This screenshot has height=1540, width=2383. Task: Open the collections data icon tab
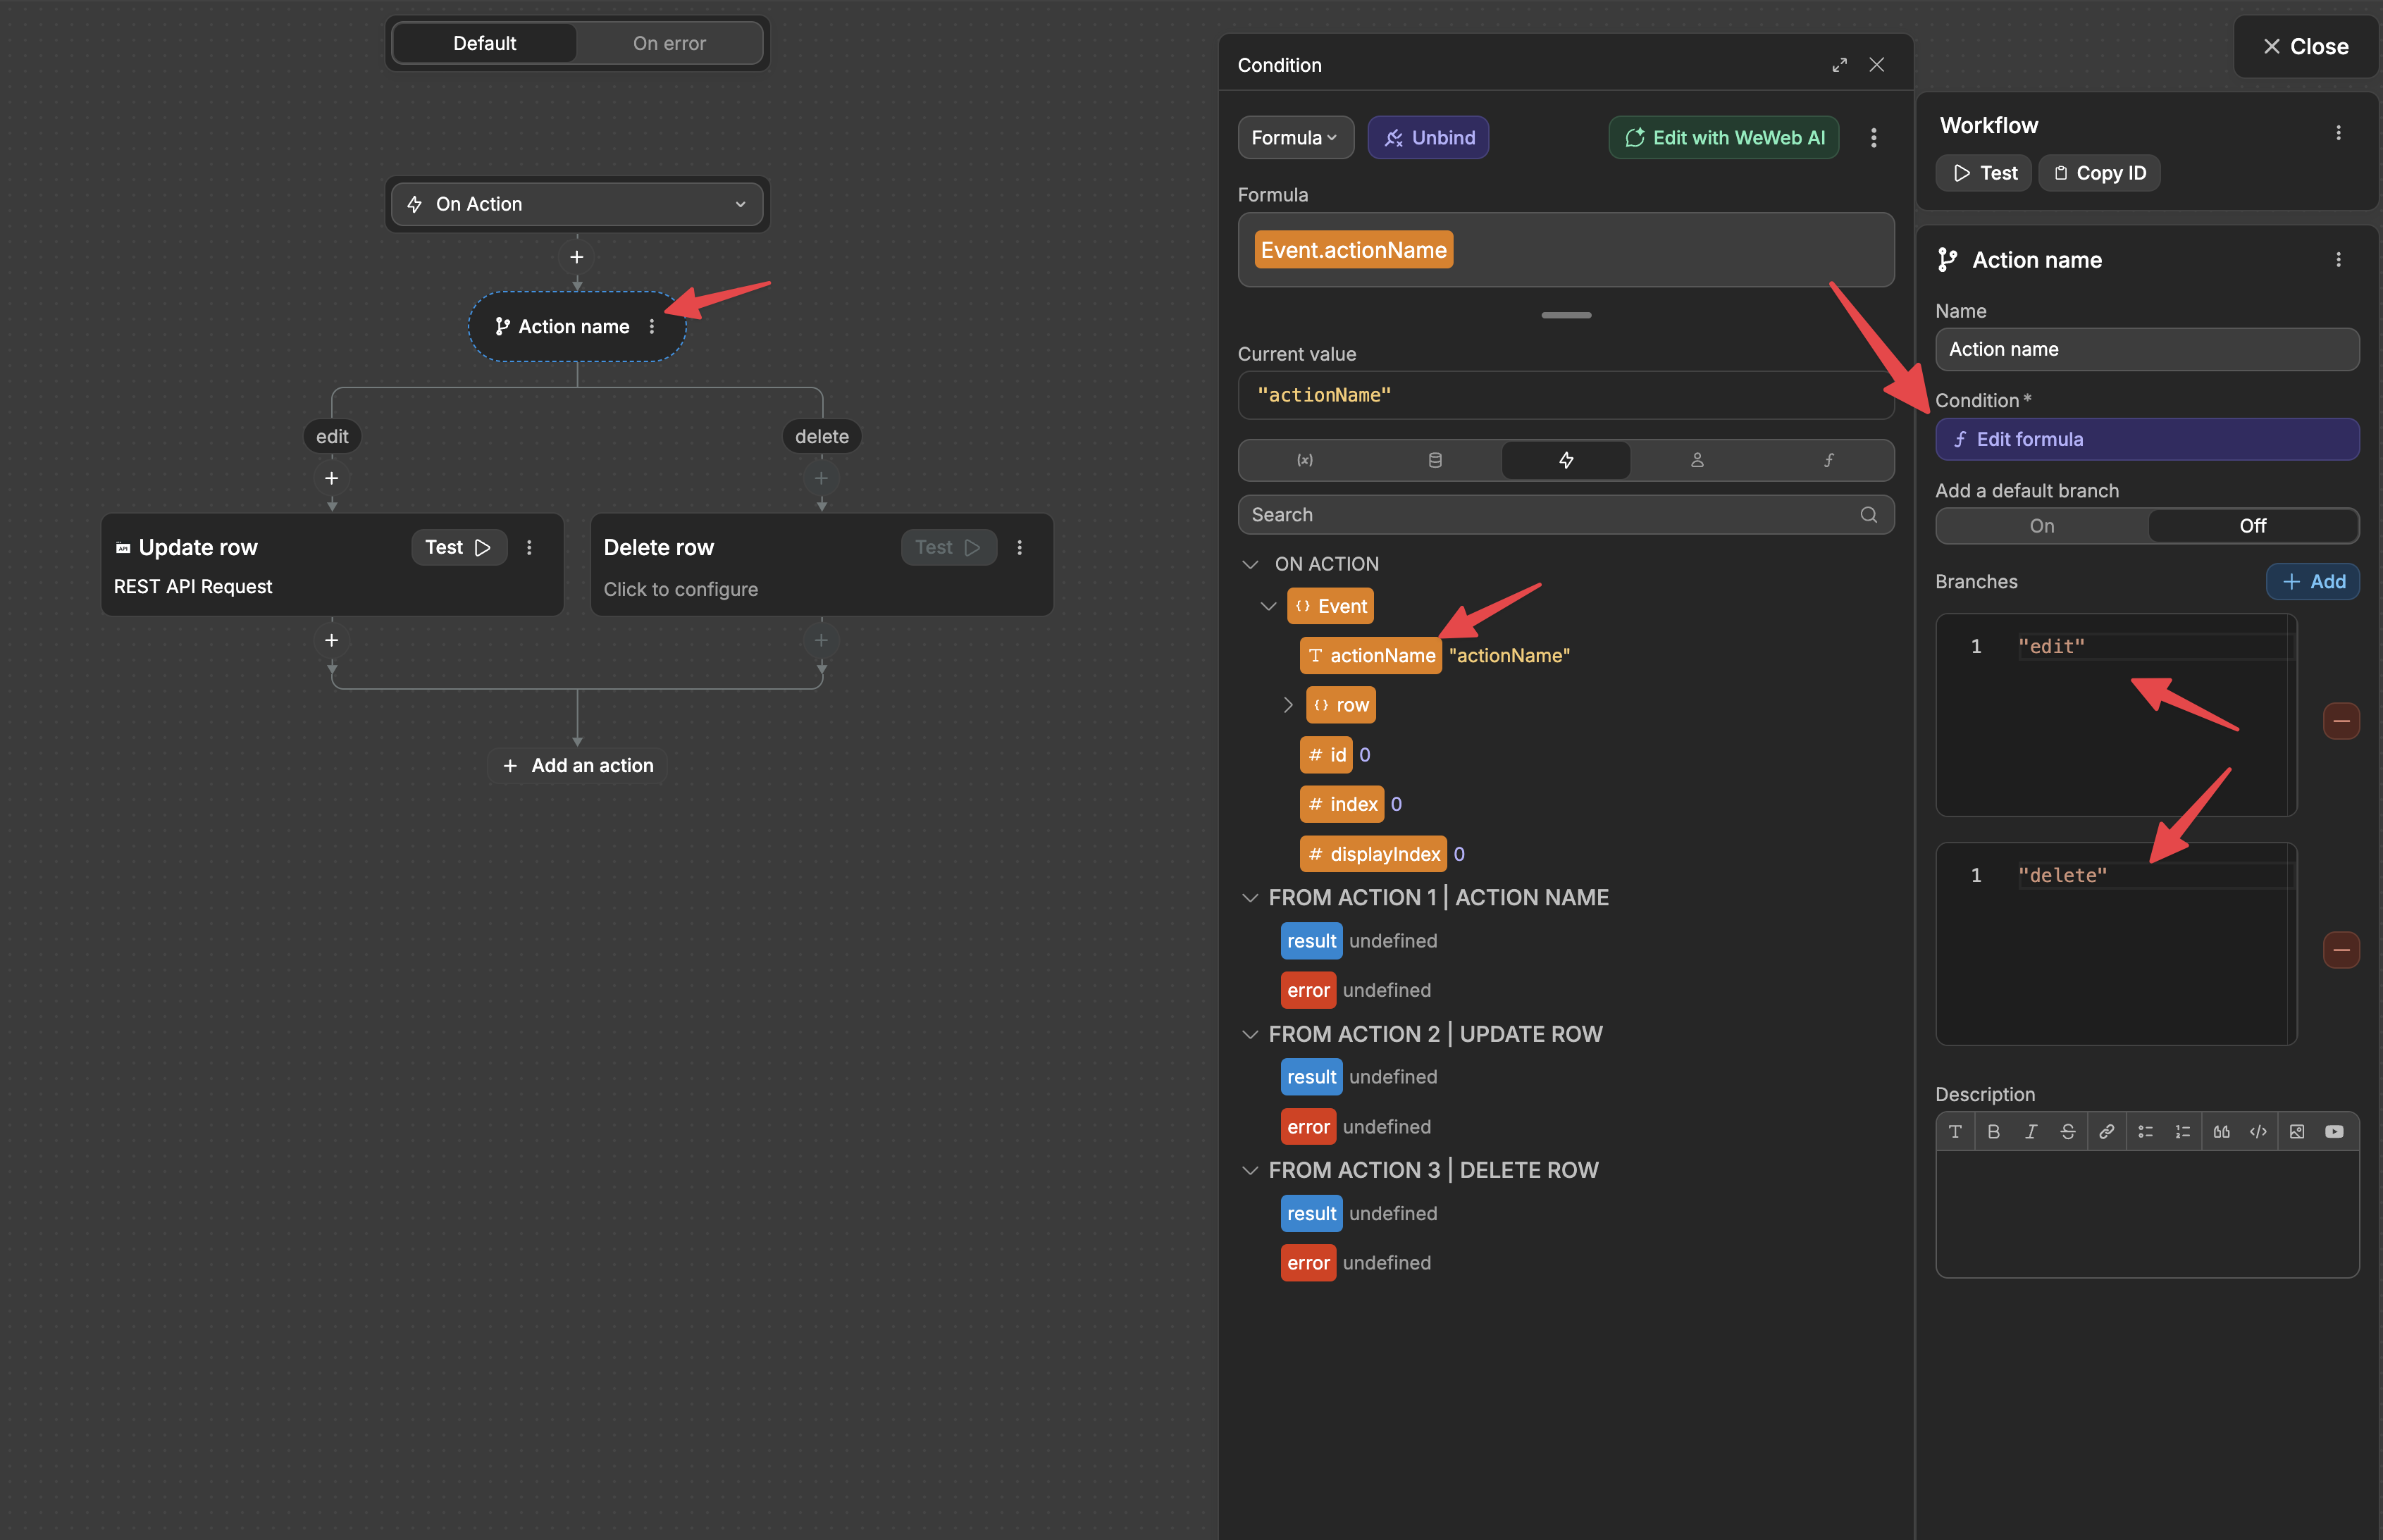[x=1435, y=460]
